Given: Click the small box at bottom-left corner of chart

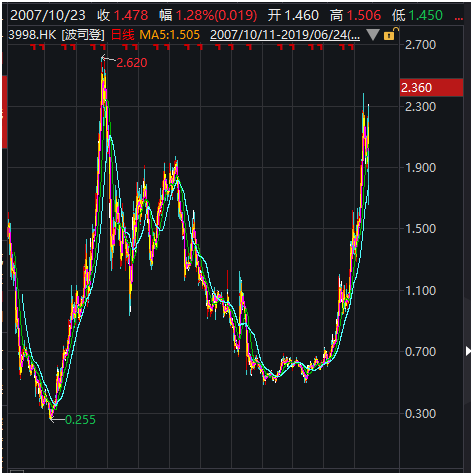Looking at the screenshot, I should click(17, 472).
